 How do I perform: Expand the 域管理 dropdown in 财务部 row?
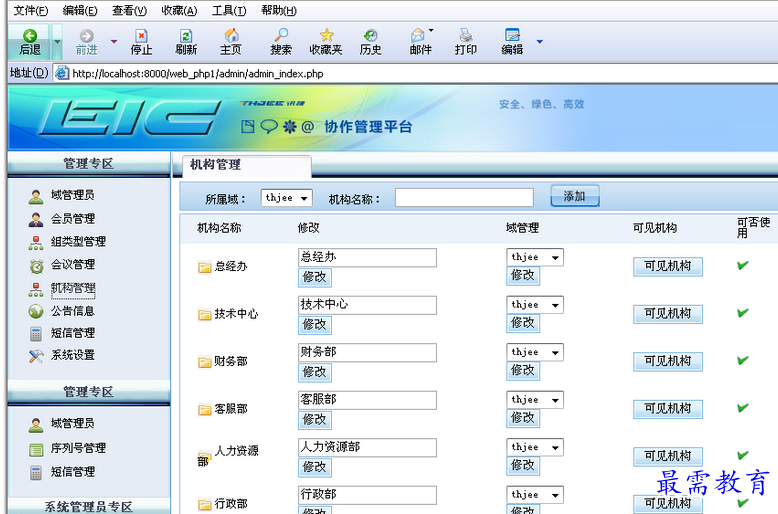534,352
